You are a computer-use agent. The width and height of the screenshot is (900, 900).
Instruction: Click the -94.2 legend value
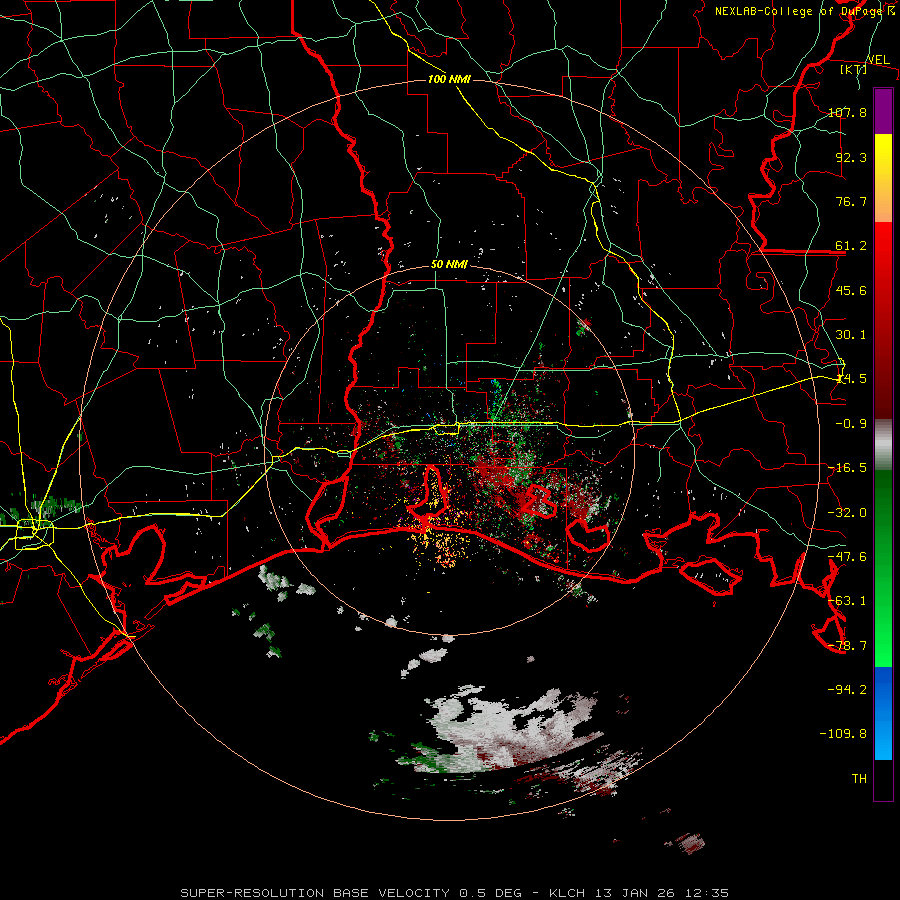(847, 689)
